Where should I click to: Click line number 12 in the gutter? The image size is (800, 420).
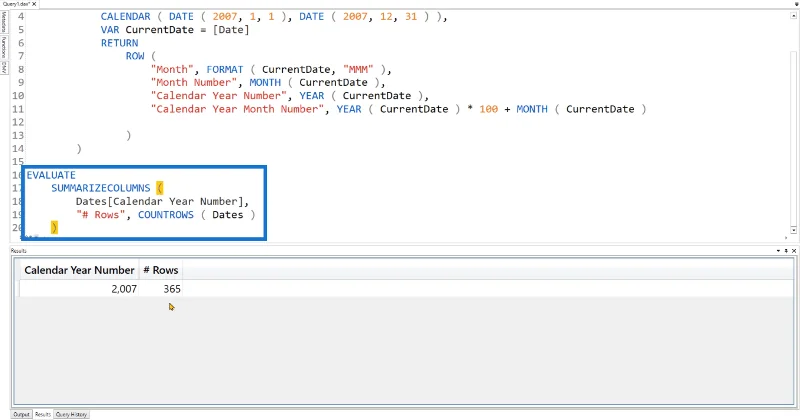click(18, 122)
